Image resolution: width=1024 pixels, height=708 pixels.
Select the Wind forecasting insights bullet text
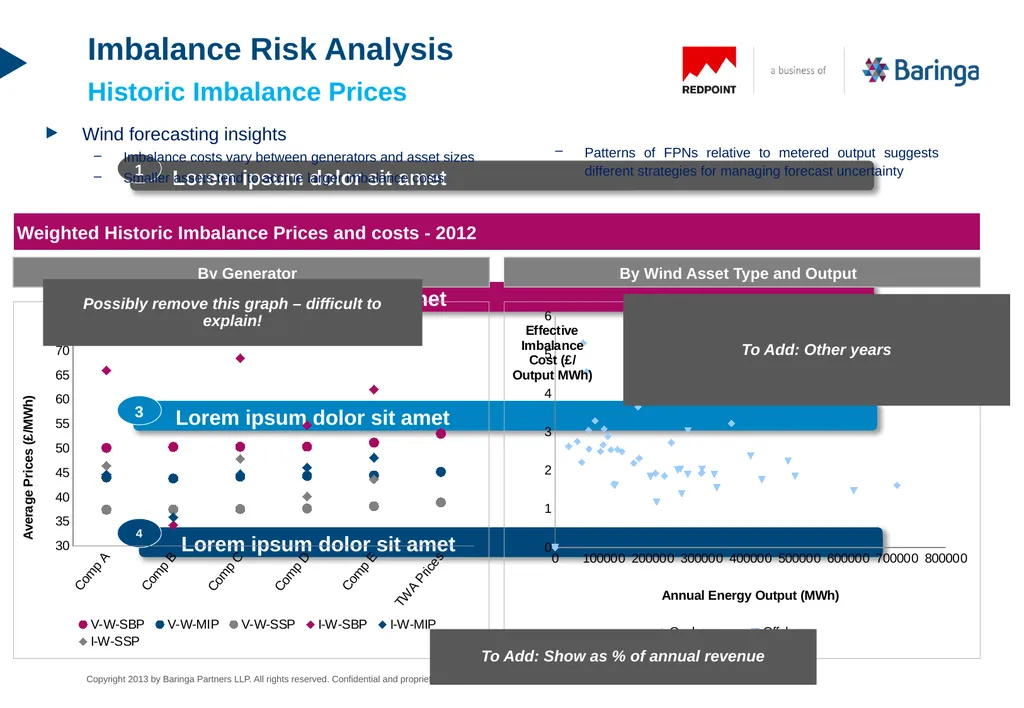(184, 134)
